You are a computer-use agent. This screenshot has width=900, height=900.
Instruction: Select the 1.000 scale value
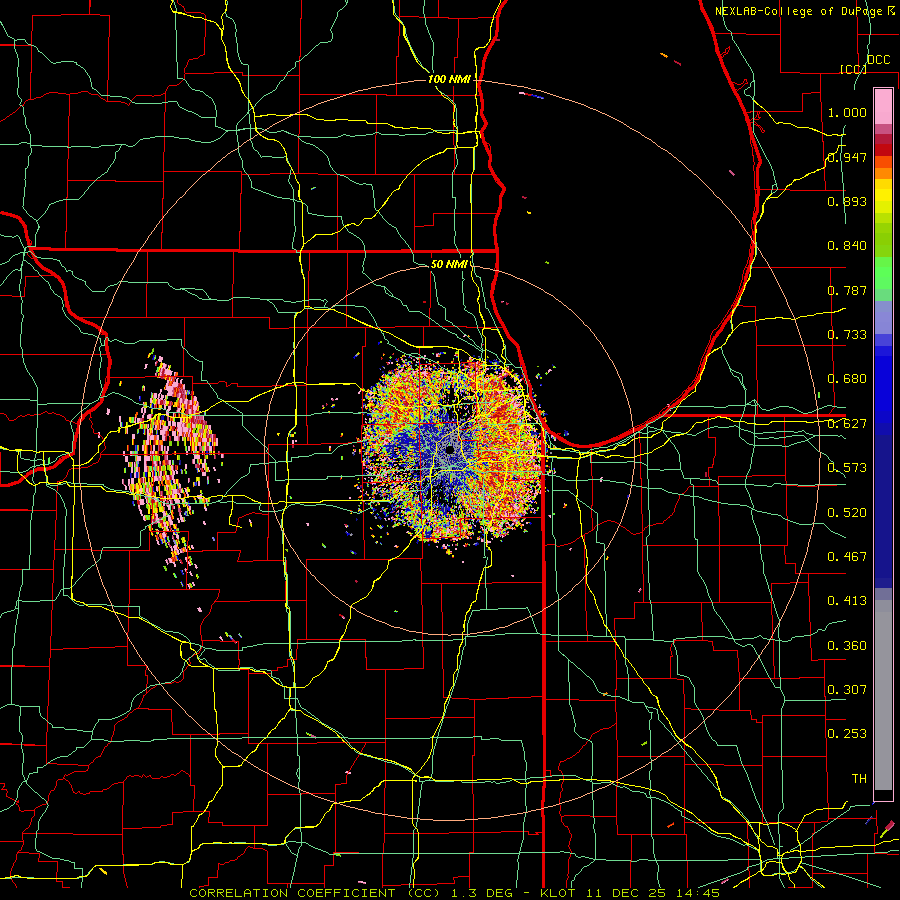pos(847,112)
